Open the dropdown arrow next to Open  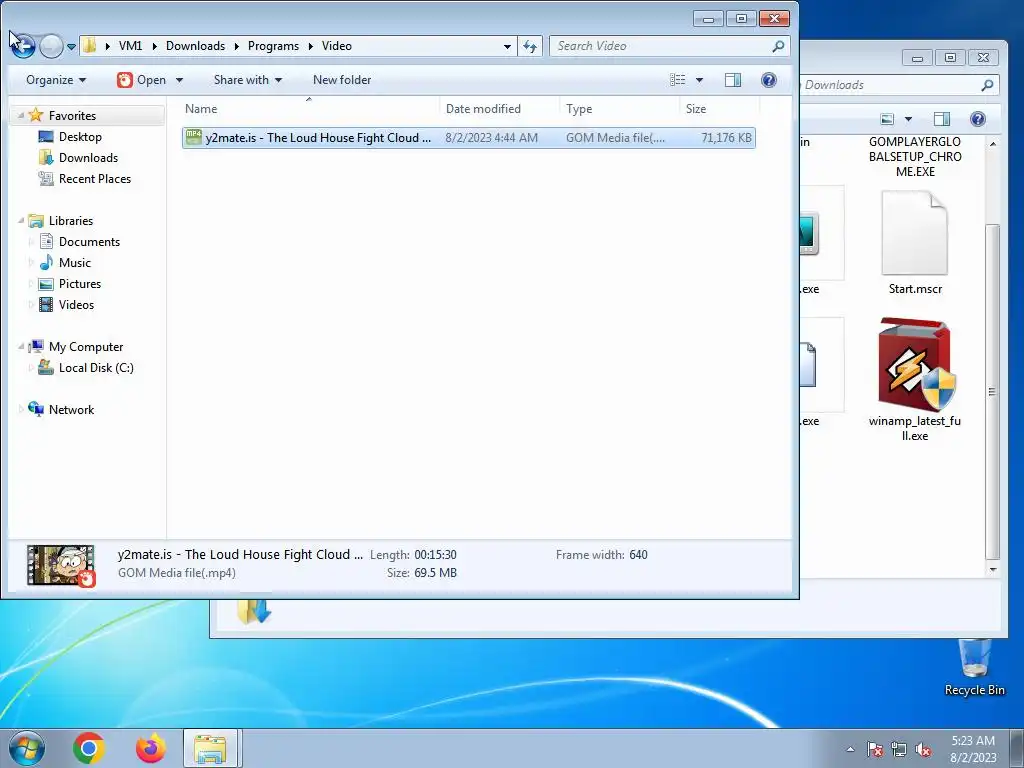coord(179,80)
